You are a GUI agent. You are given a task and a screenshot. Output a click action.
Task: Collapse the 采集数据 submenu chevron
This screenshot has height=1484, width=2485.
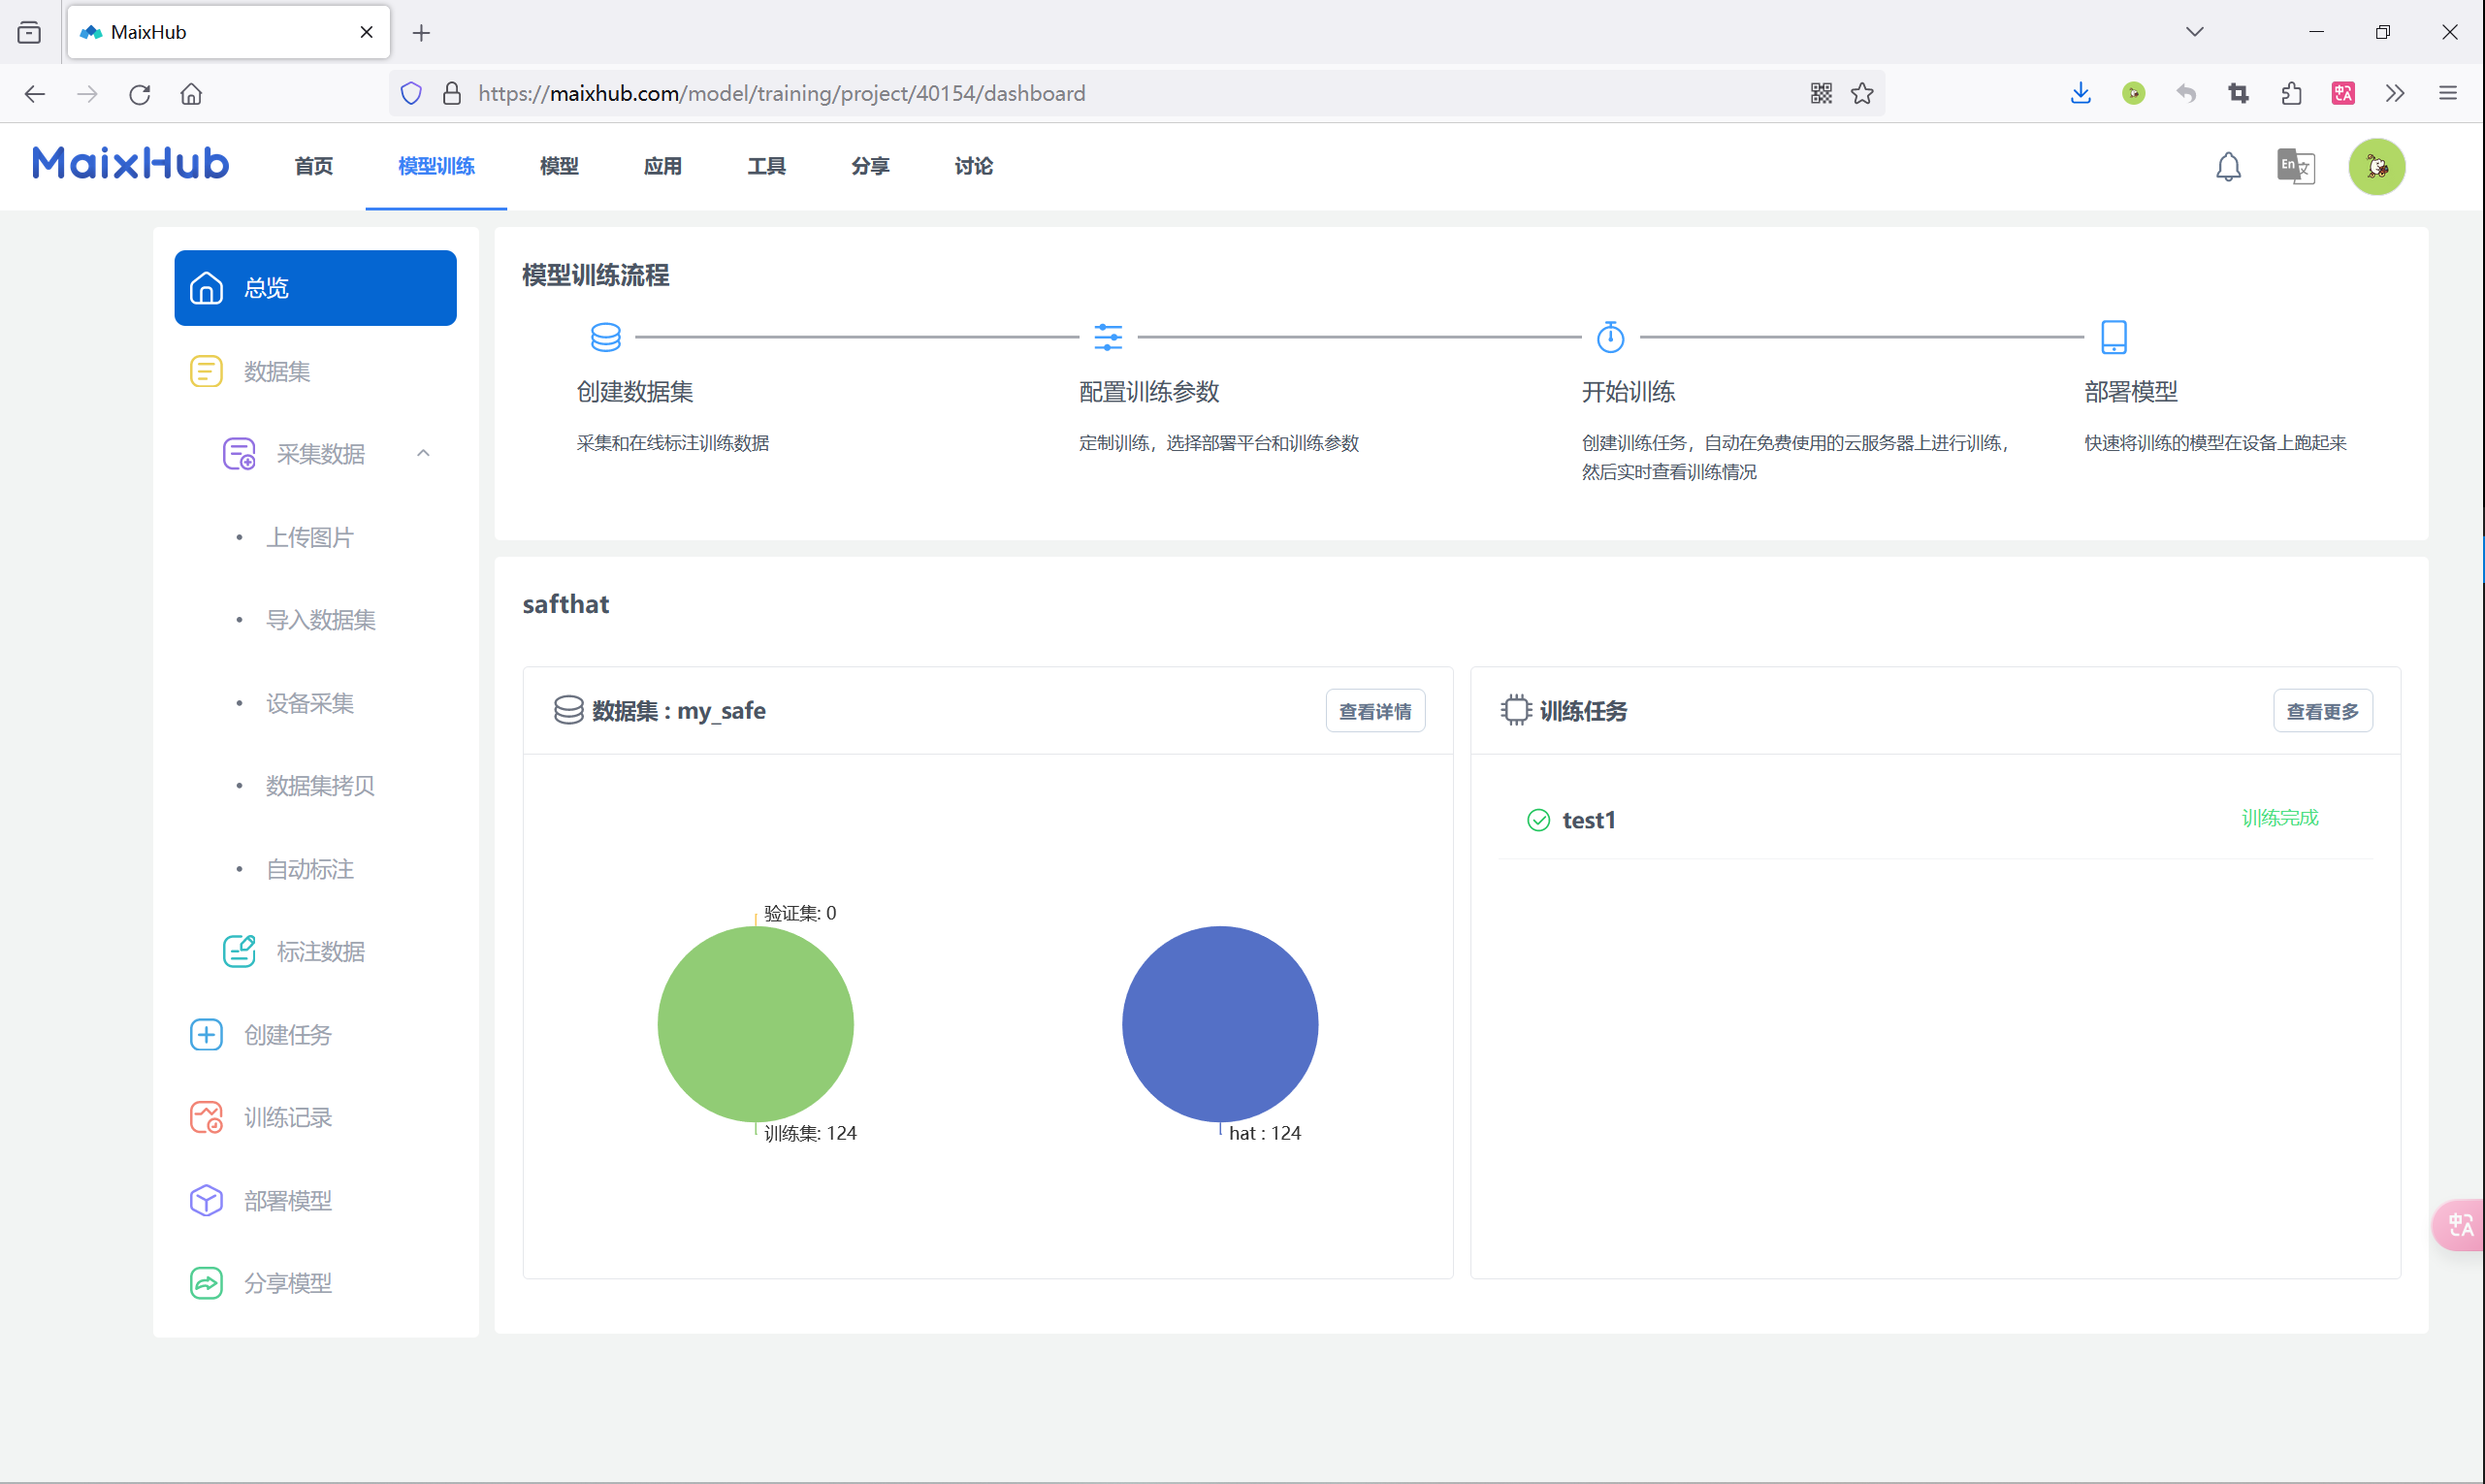(423, 454)
